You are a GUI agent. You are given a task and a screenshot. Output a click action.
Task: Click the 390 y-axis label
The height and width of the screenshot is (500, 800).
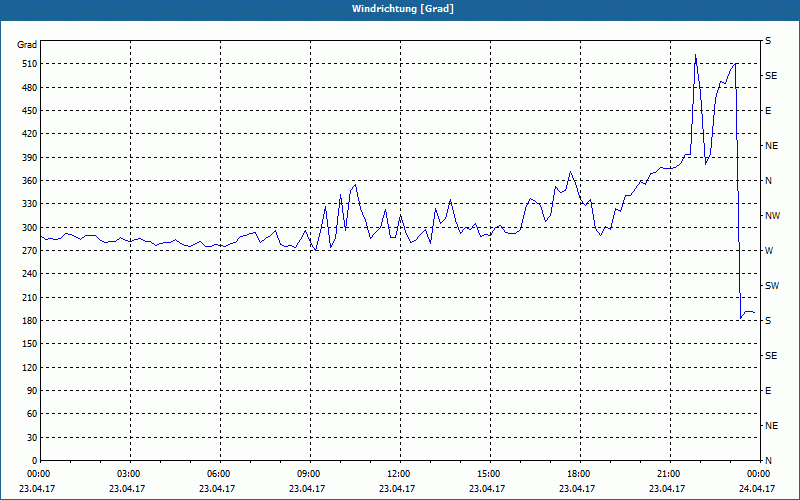[x=29, y=158]
